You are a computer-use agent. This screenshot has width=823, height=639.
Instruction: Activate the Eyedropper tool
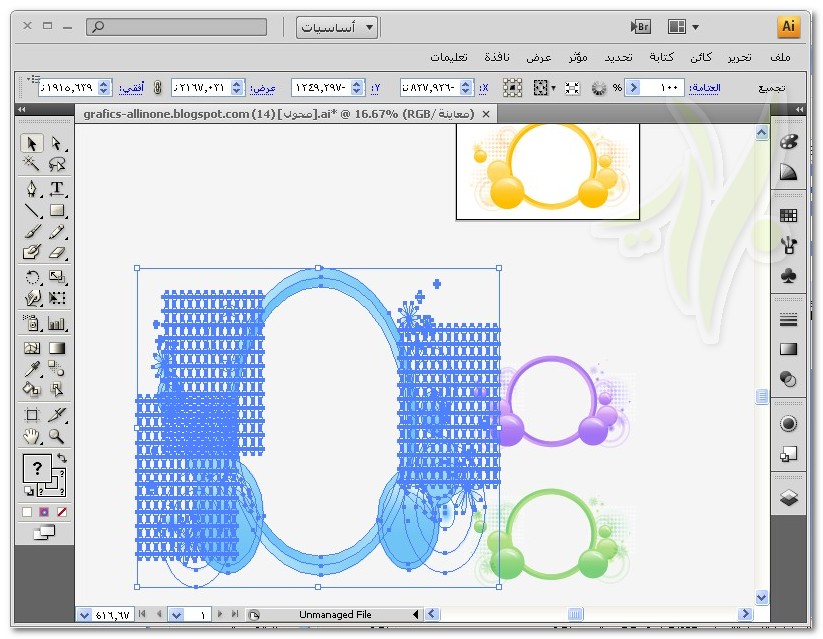(x=31, y=370)
